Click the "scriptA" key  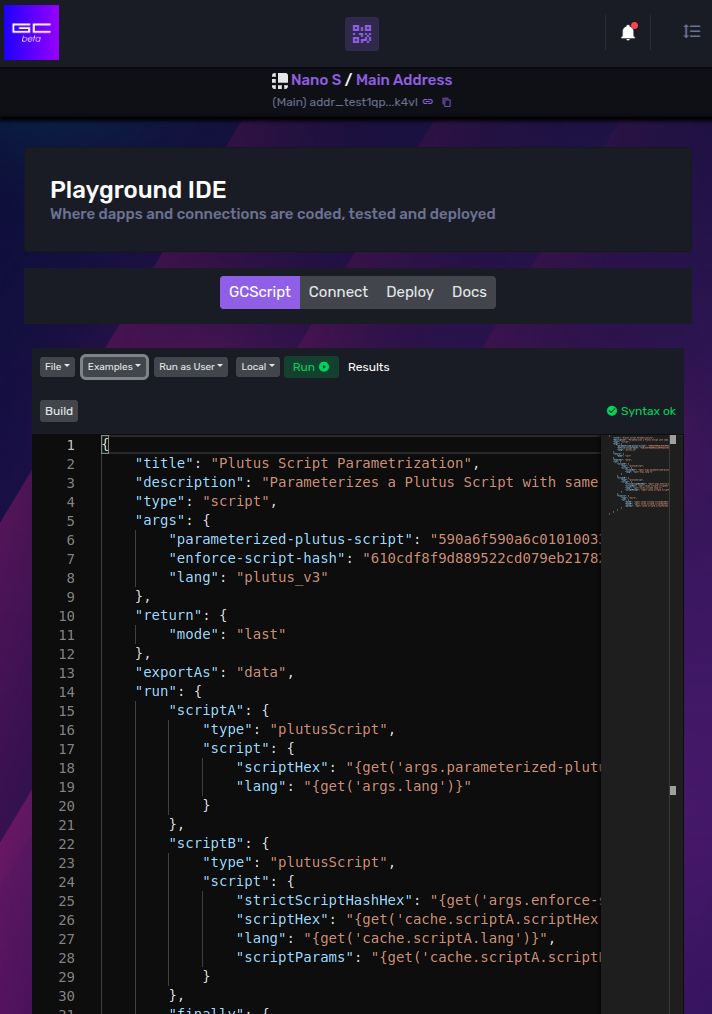206,710
